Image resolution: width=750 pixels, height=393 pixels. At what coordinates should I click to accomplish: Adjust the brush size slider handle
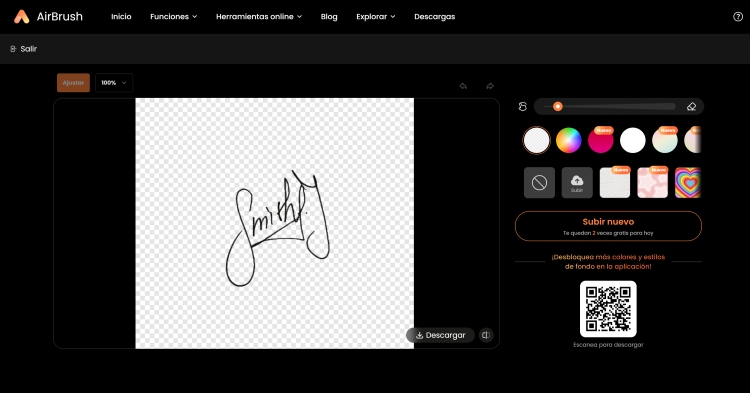557,106
